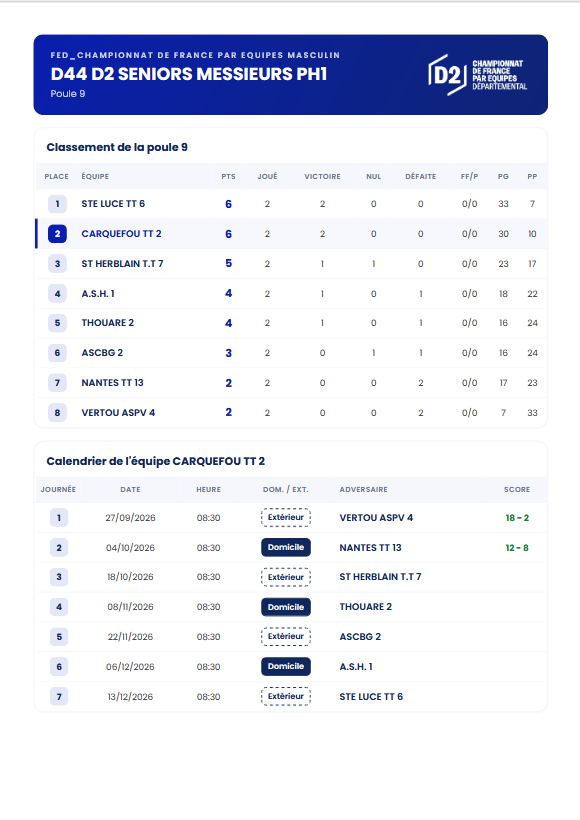
Task: Click the 6 points value for STE LUCE TT 6
Action: coord(228,204)
